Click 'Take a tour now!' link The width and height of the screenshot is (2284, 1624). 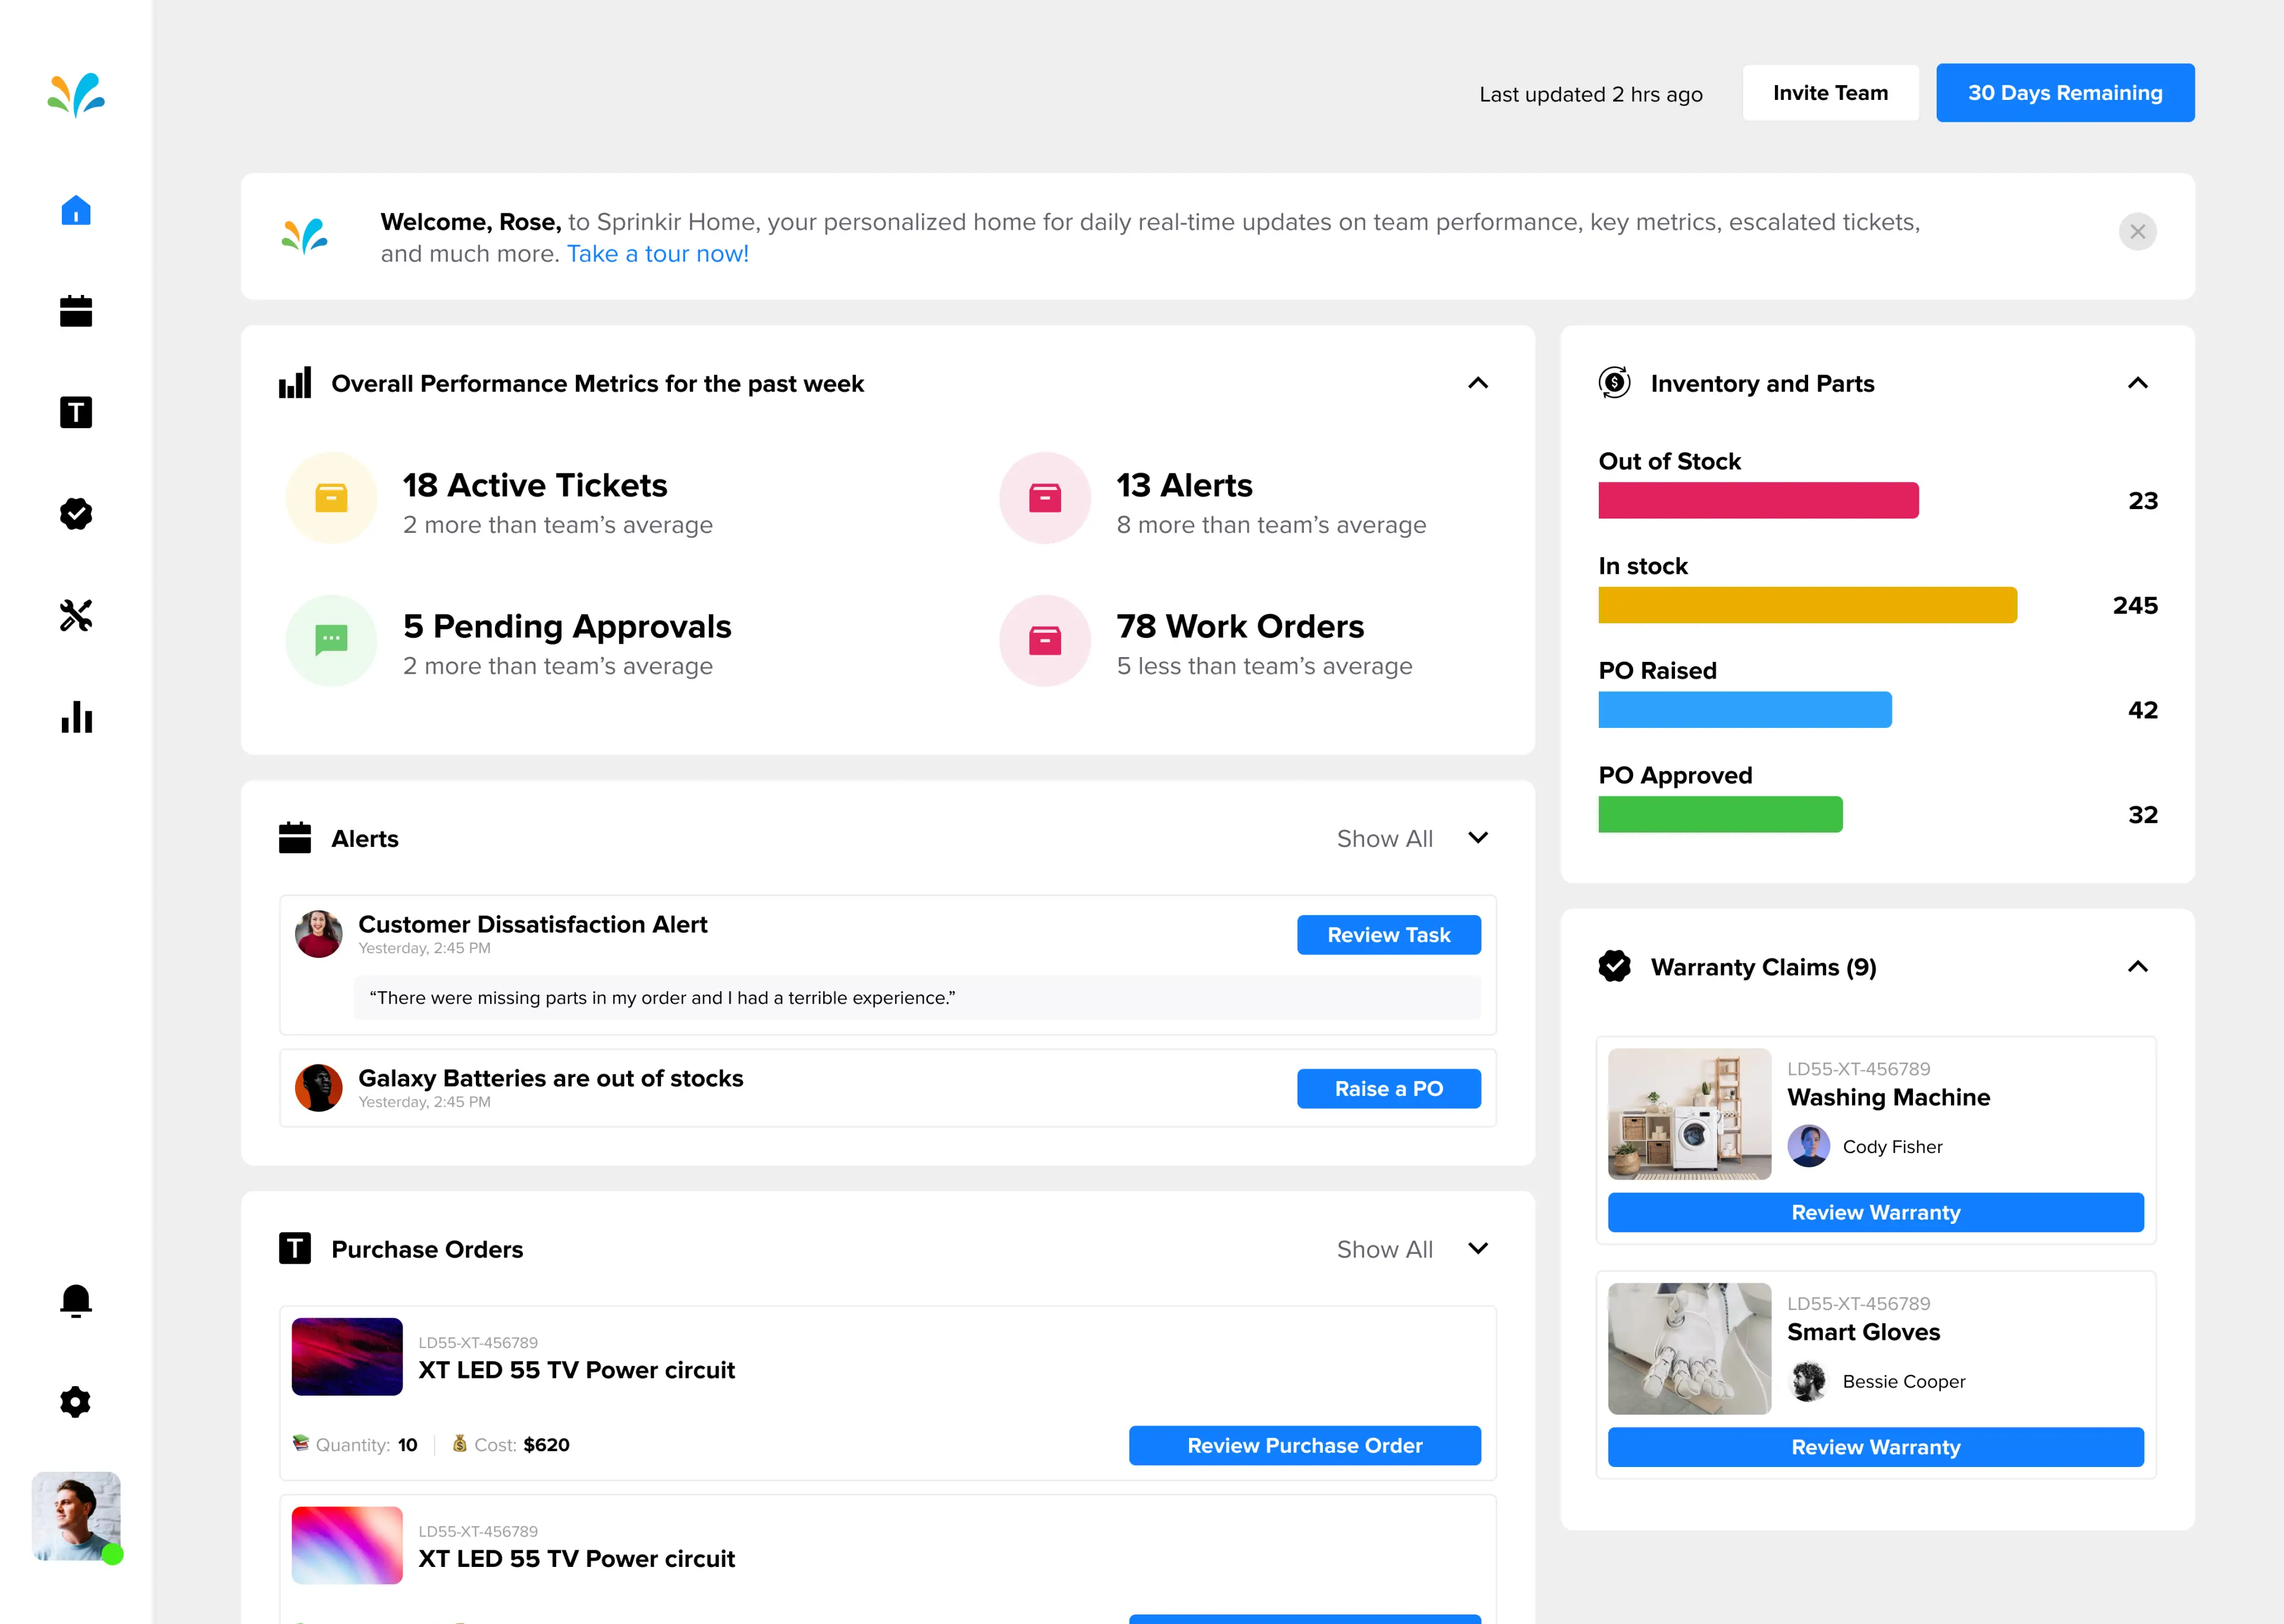click(x=658, y=254)
